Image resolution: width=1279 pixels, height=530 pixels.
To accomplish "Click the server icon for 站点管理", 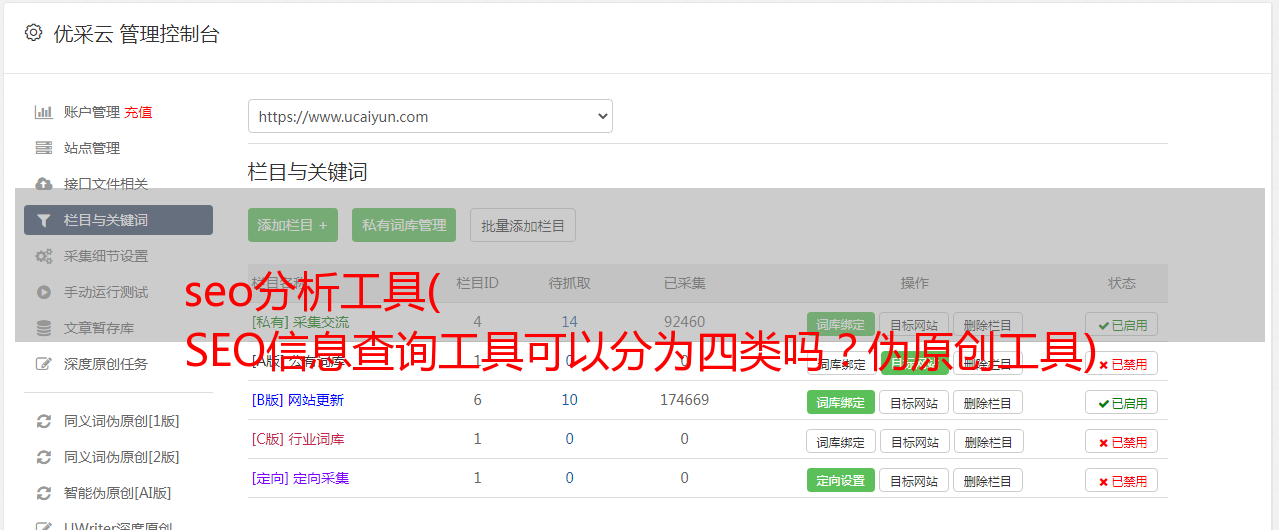I will [44, 148].
